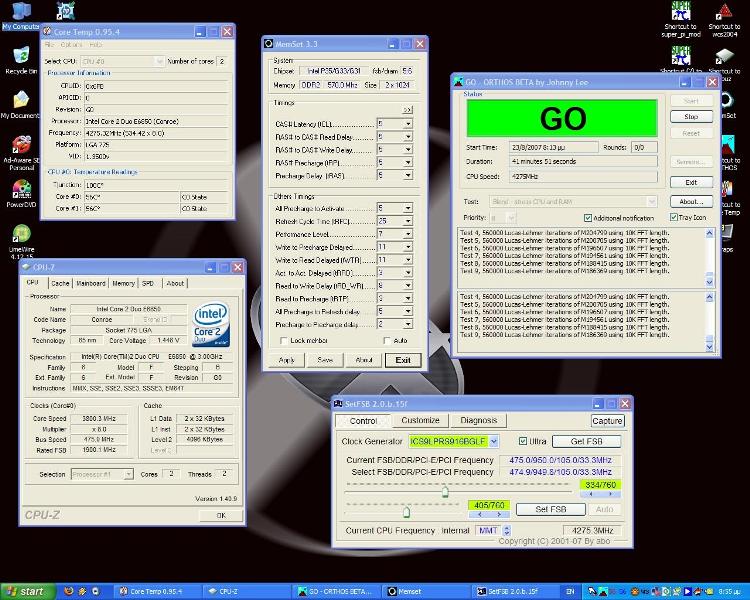Click Save button in MemSet

[325, 360]
